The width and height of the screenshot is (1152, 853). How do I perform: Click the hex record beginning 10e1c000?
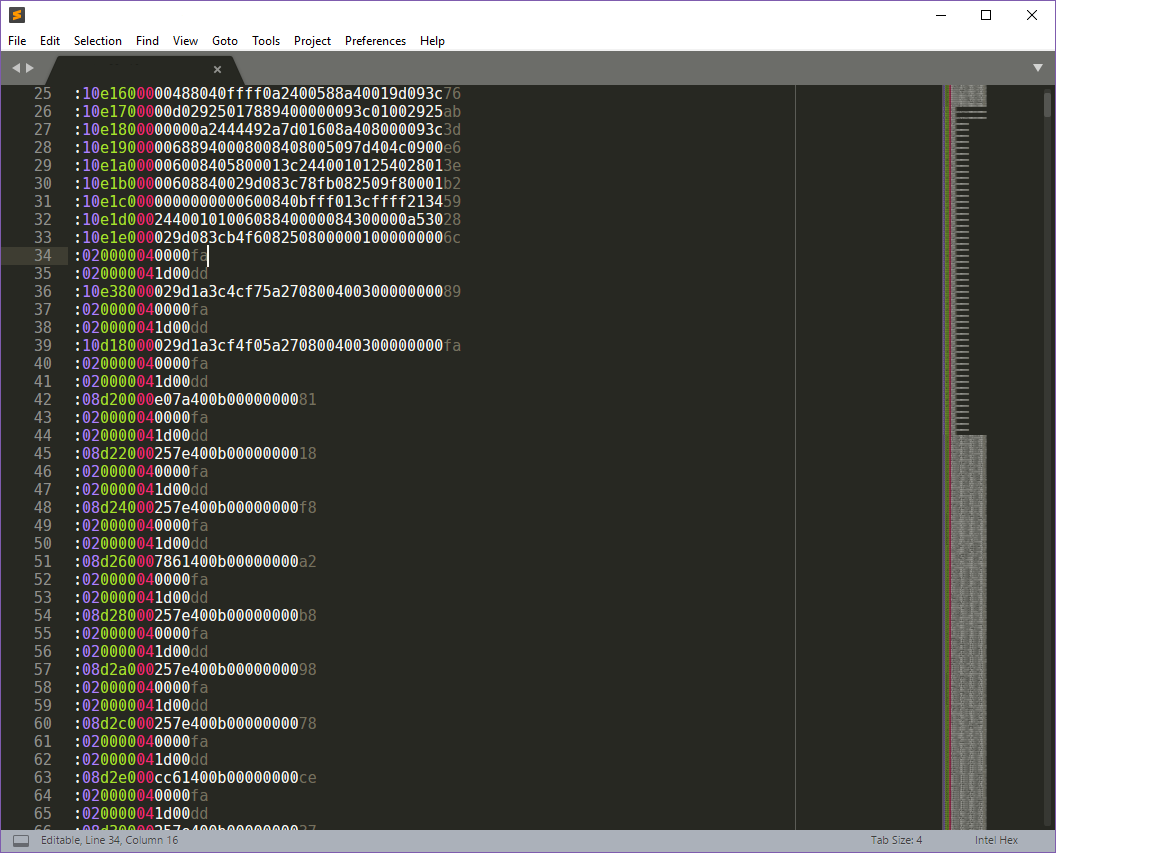[x=267, y=202]
